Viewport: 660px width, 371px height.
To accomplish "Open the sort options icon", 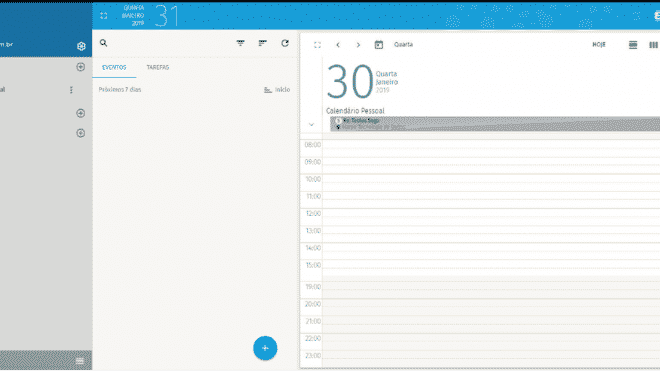I will [x=263, y=43].
